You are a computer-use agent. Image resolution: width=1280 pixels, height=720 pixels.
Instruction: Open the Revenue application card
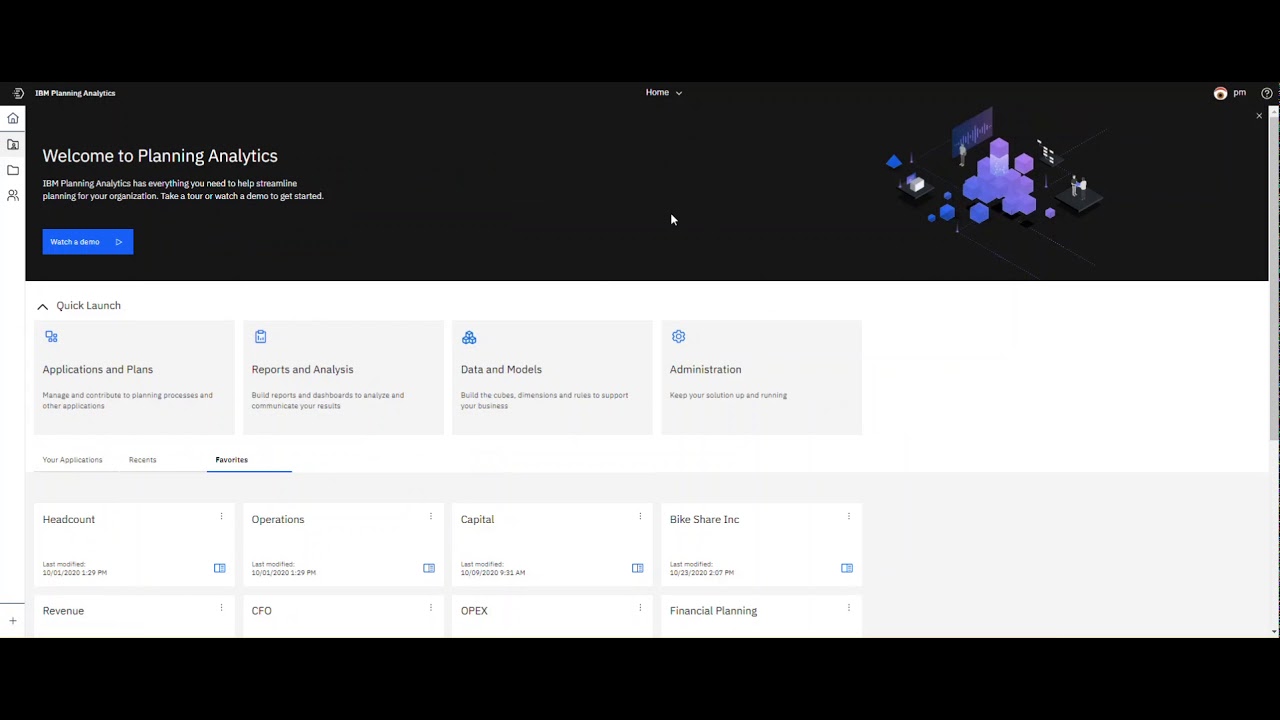click(x=134, y=617)
